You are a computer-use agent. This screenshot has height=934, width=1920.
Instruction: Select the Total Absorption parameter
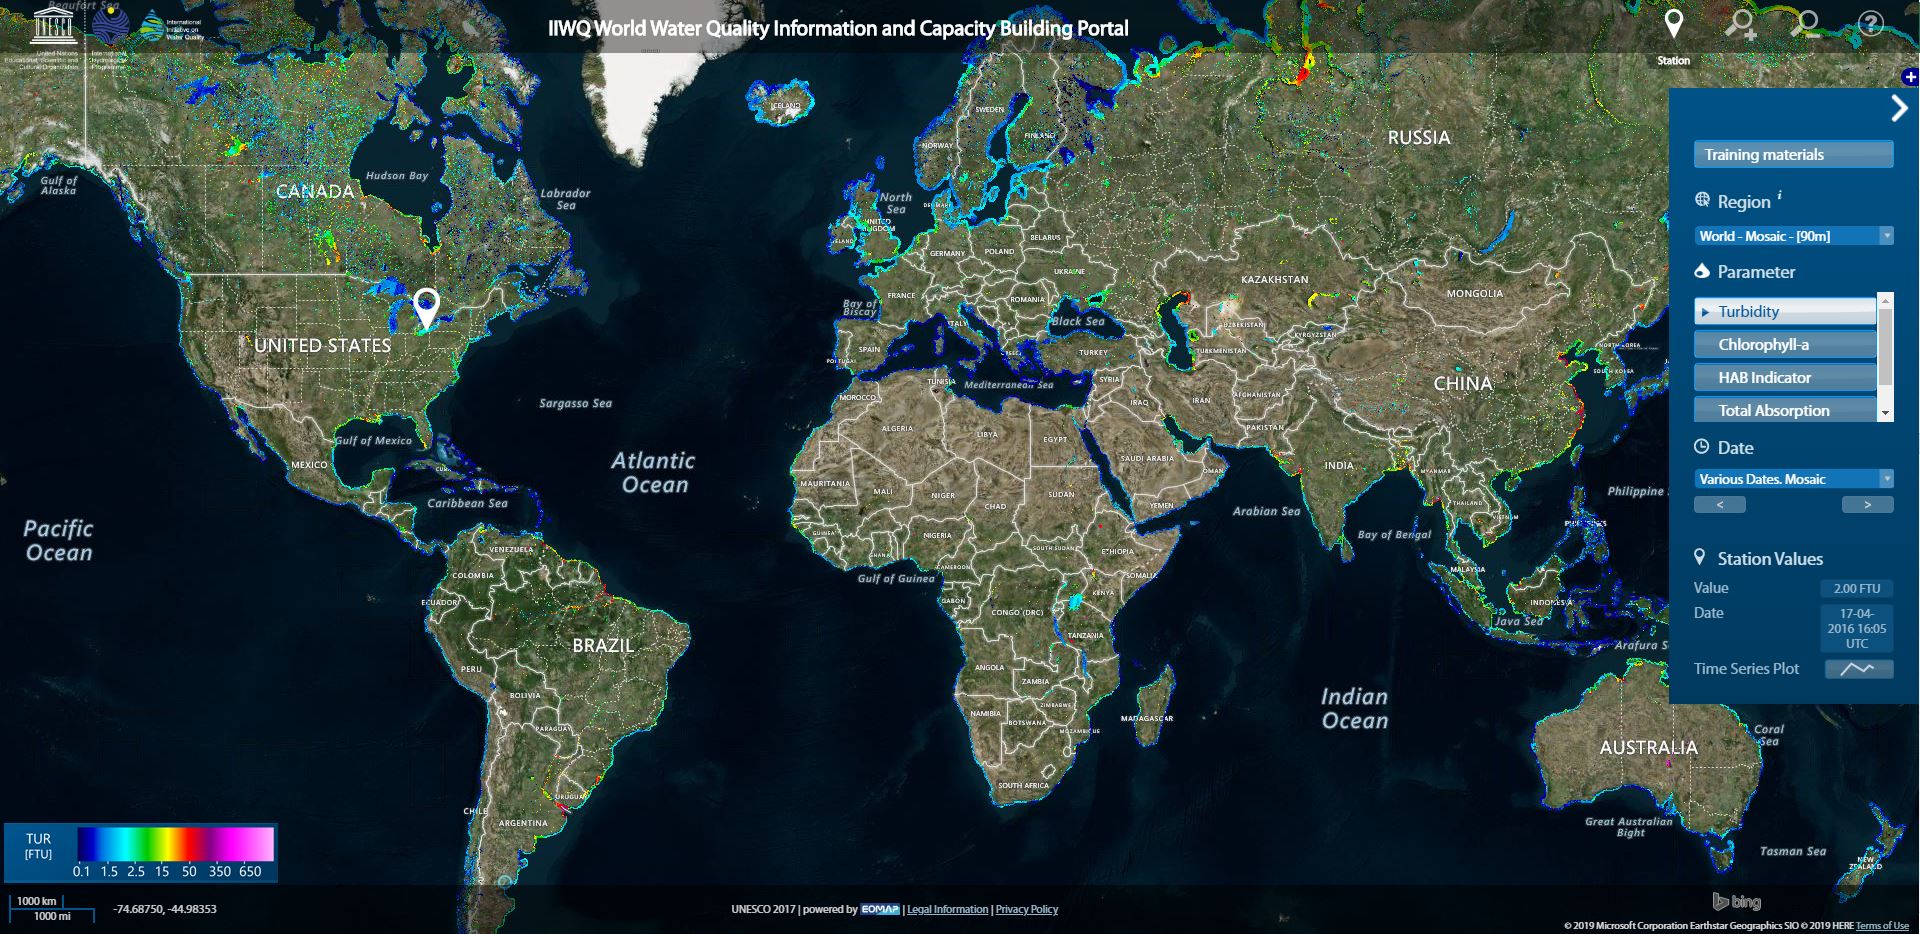point(1785,410)
